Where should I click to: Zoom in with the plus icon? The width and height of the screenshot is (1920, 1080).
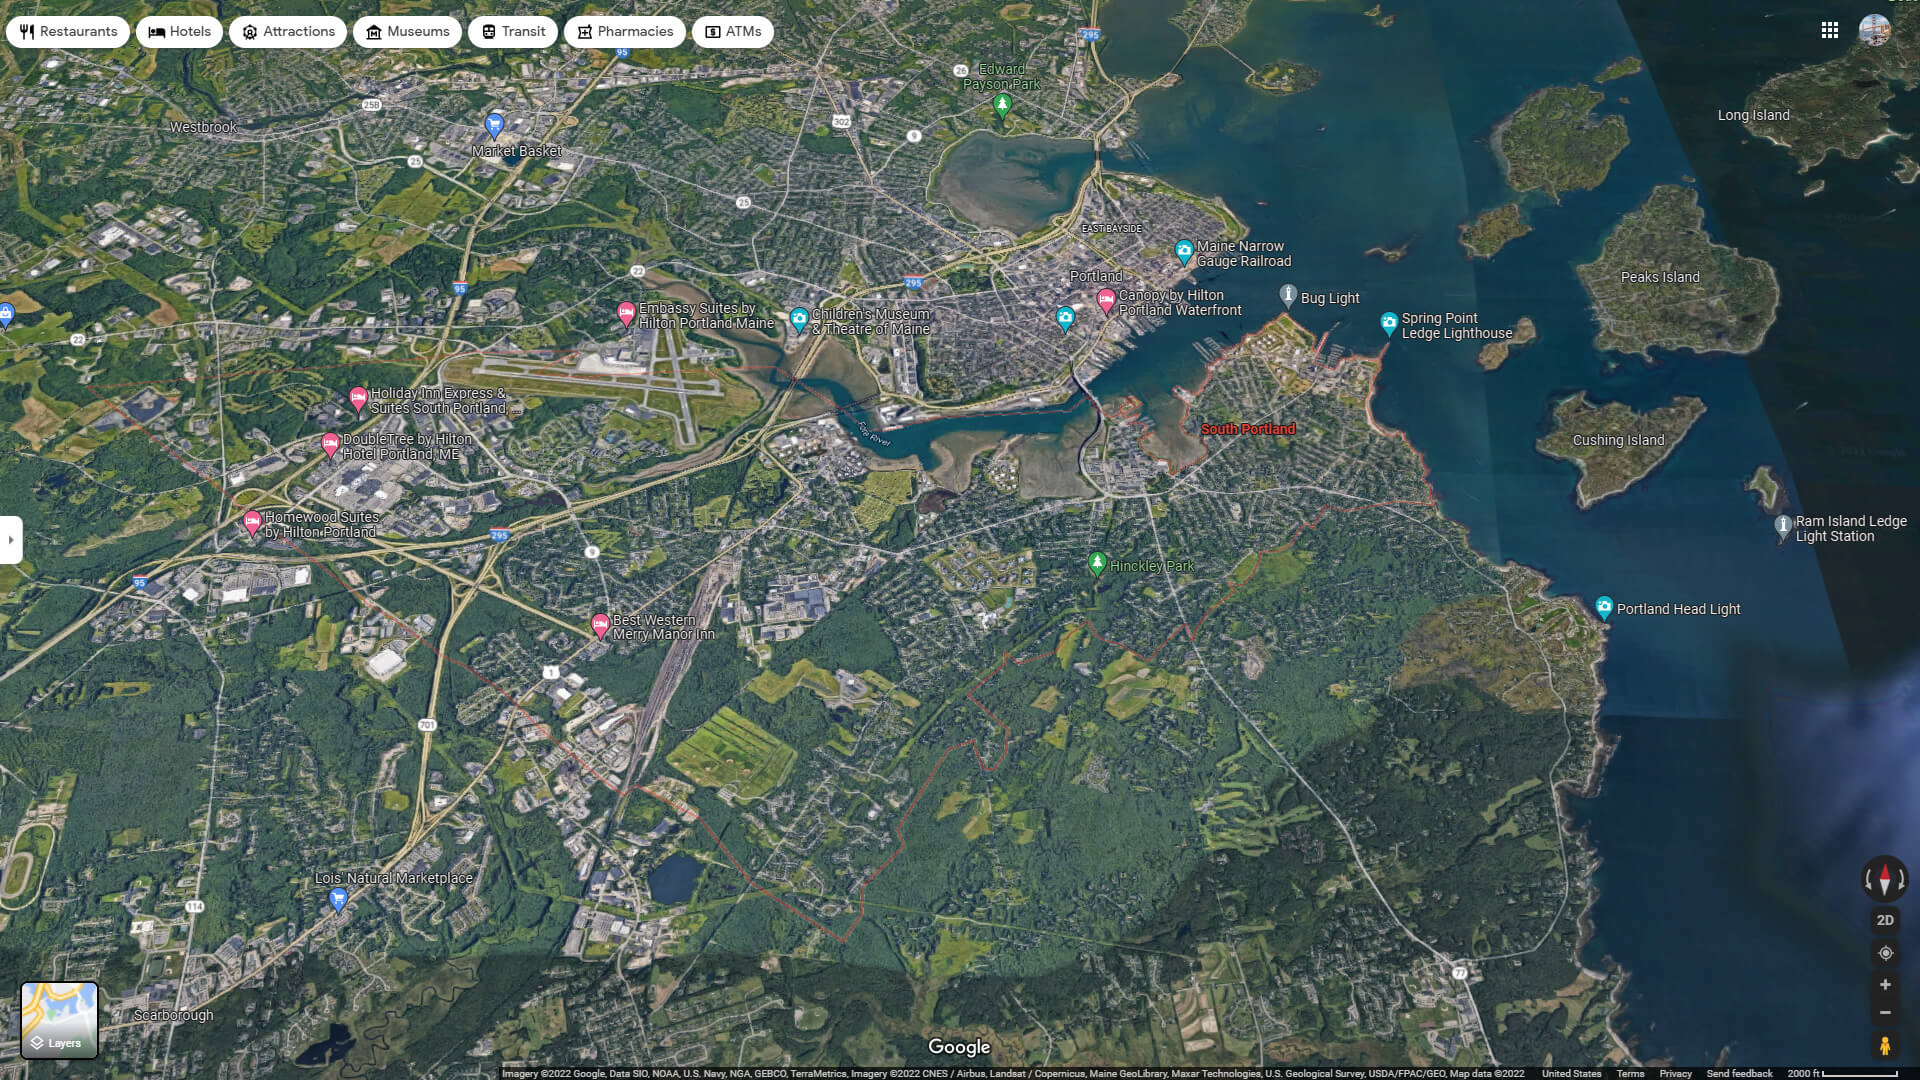(1885, 985)
